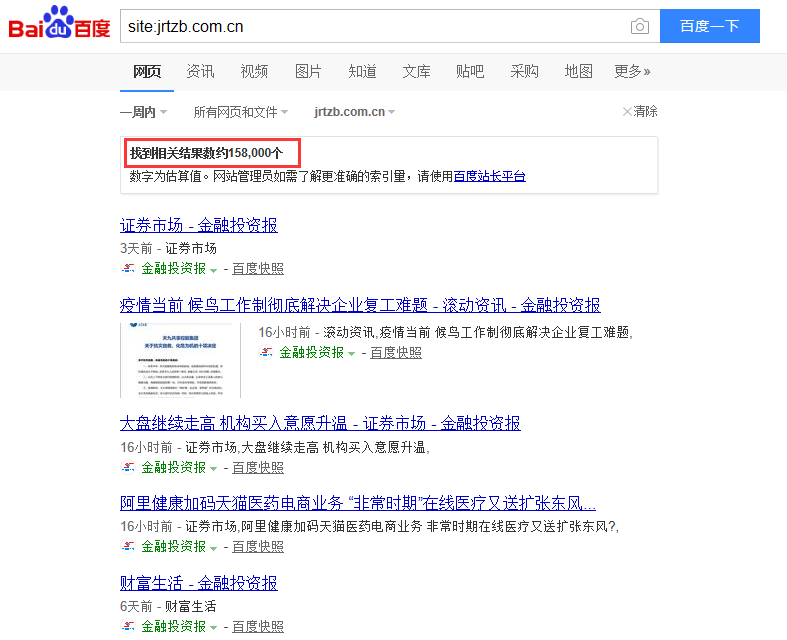Click site favicon under 大盘继续走高 result
This screenshot has height=640, width=787.
[x=128, y=467]
